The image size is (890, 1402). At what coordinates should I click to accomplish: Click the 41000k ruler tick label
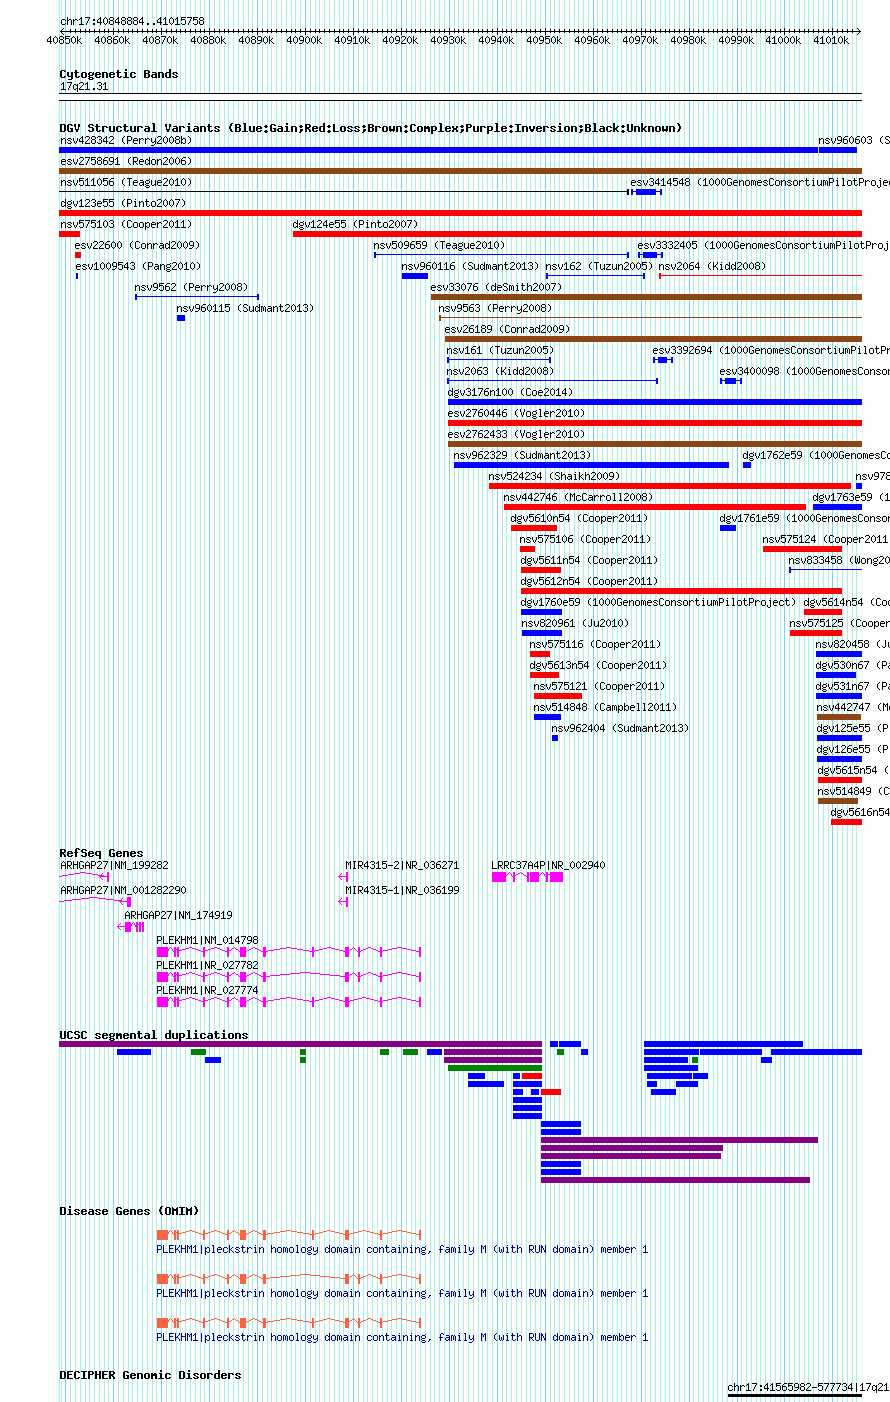click(784, 40)
